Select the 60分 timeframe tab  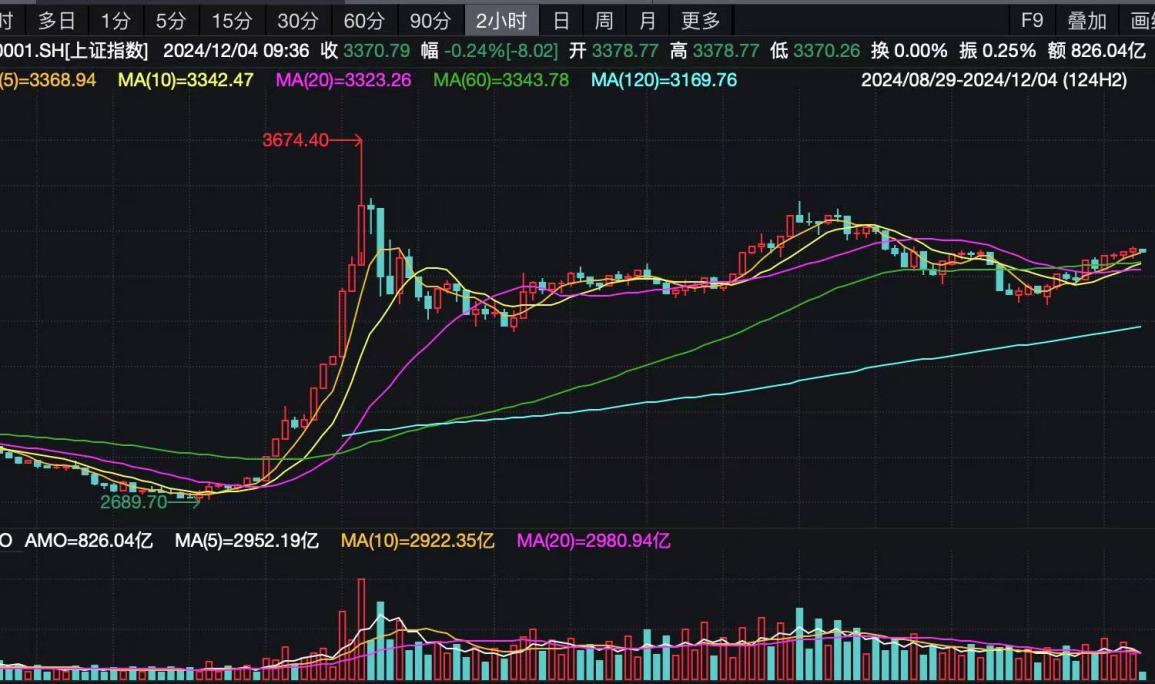pos(364,21)
